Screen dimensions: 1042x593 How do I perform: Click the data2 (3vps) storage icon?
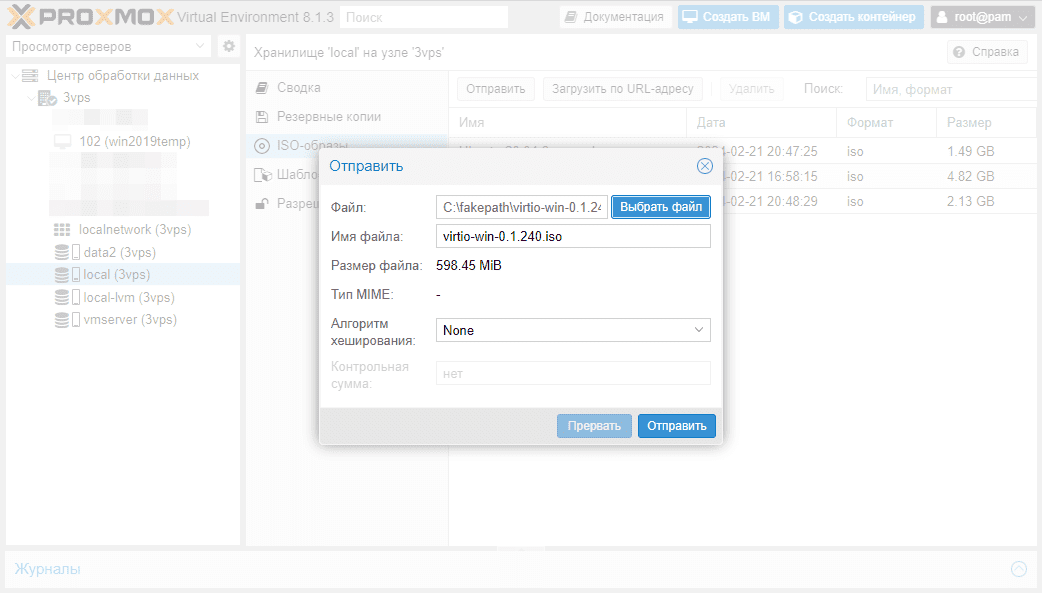click(x=66, y=253)
